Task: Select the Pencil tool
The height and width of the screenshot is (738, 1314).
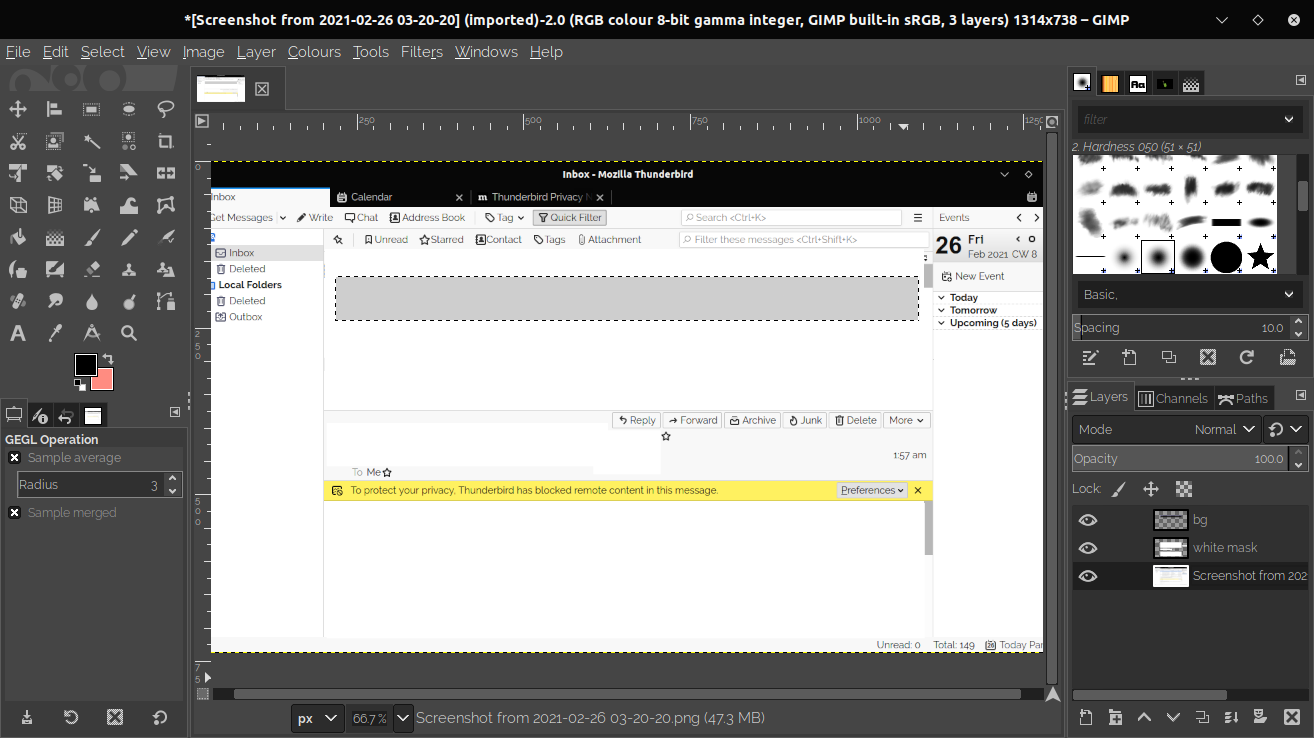Action: click(129, 237)
